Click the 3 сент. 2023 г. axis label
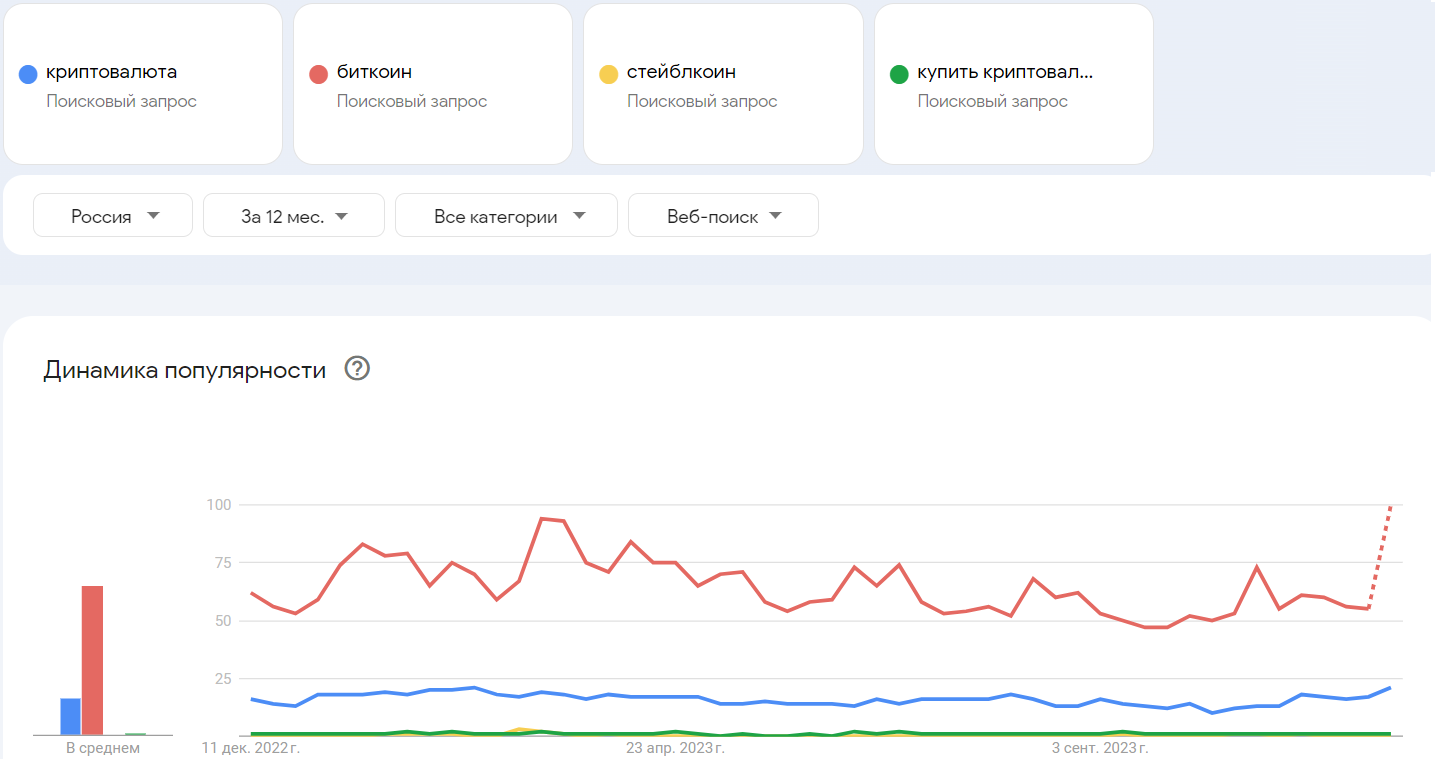Screen dimensions: 1435x759 click(1100, 747)
